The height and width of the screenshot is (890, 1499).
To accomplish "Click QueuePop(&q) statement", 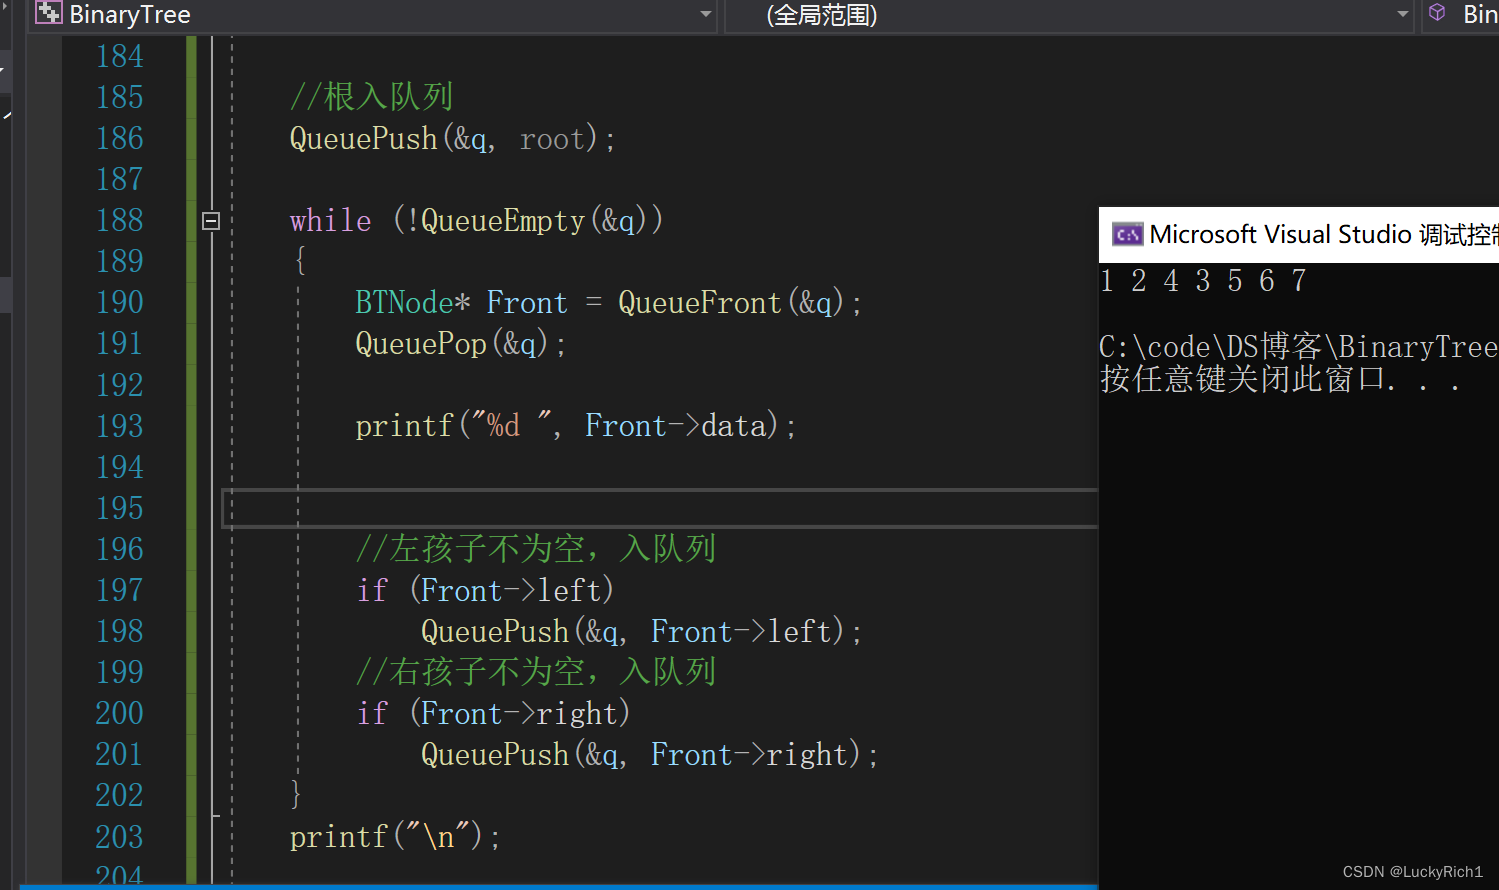I will coord(461,344).
